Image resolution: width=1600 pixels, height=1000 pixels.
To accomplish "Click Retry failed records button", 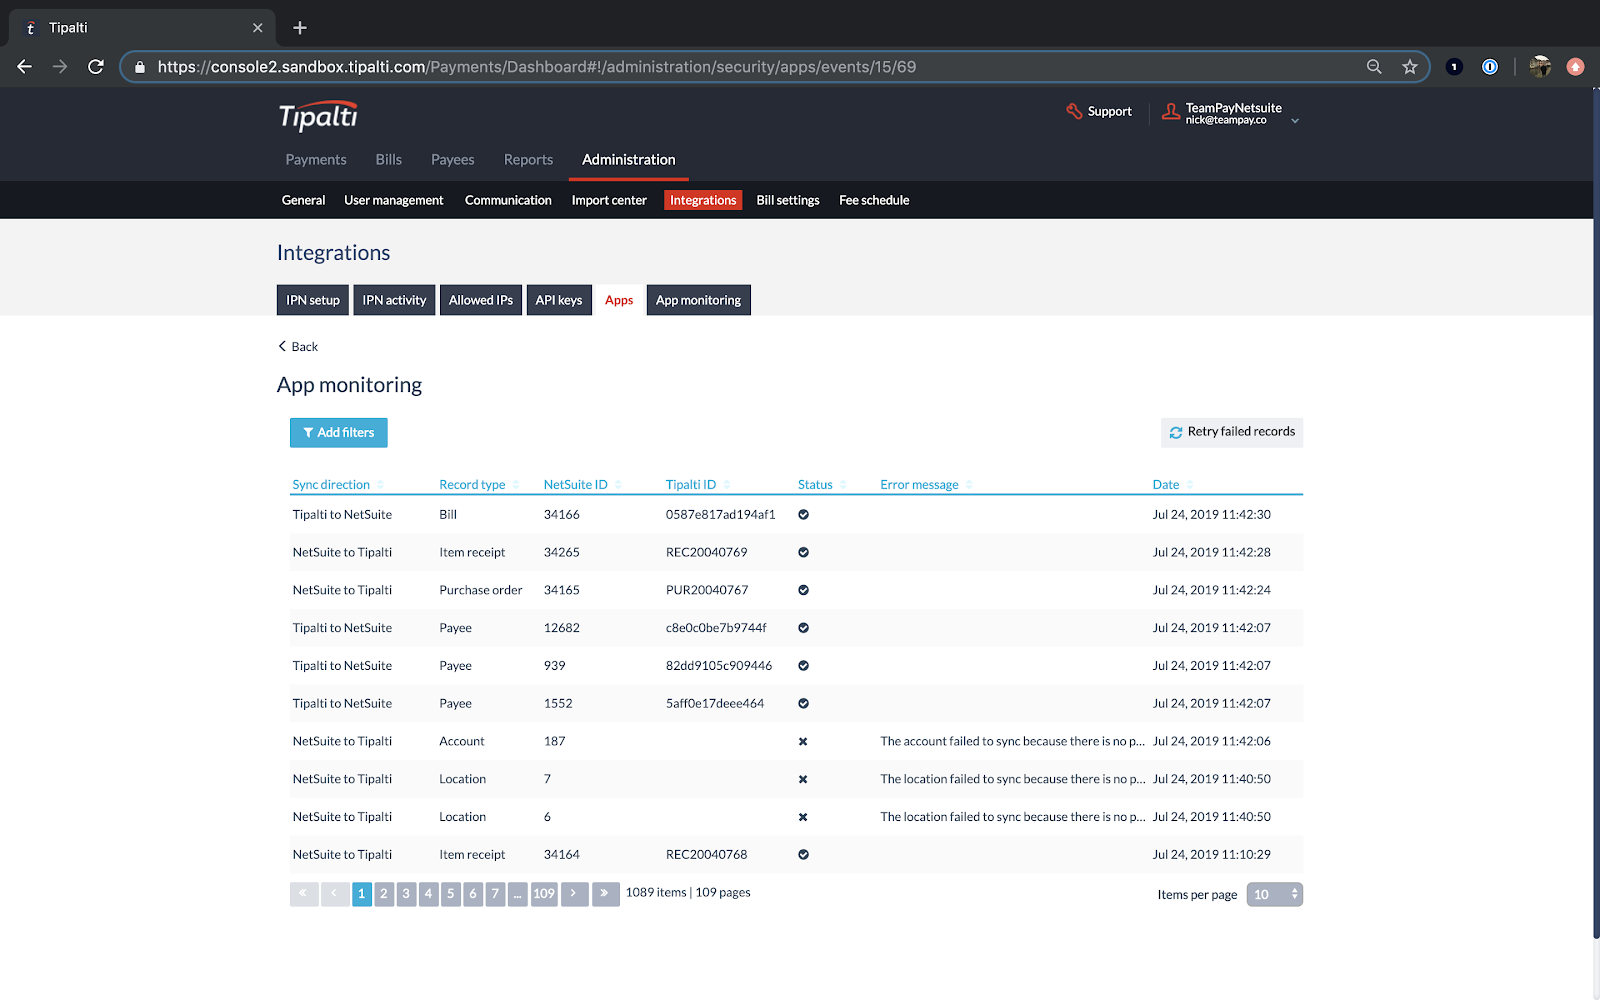I will (x=1232, y=432).
